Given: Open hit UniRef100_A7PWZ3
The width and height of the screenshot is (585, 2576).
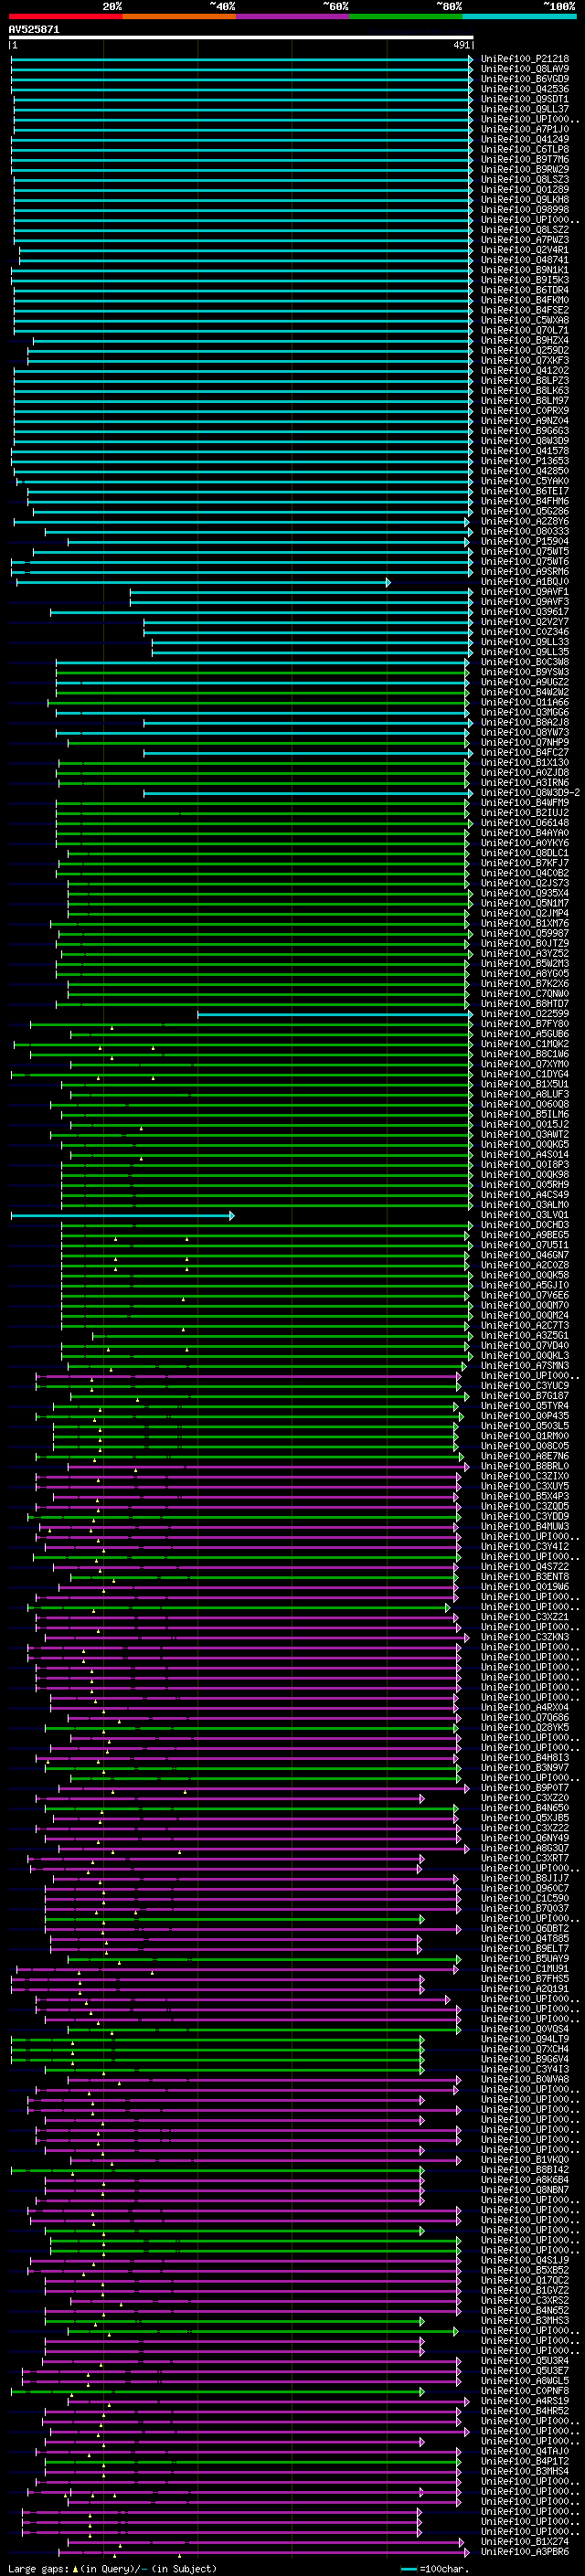Looking at the screenshot, I should (525, 240).
